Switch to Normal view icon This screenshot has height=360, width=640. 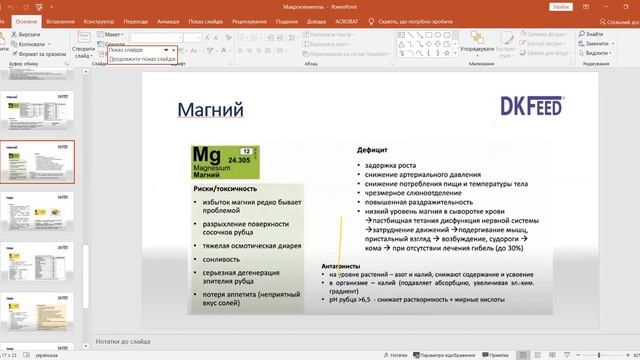tap(523, 355)
